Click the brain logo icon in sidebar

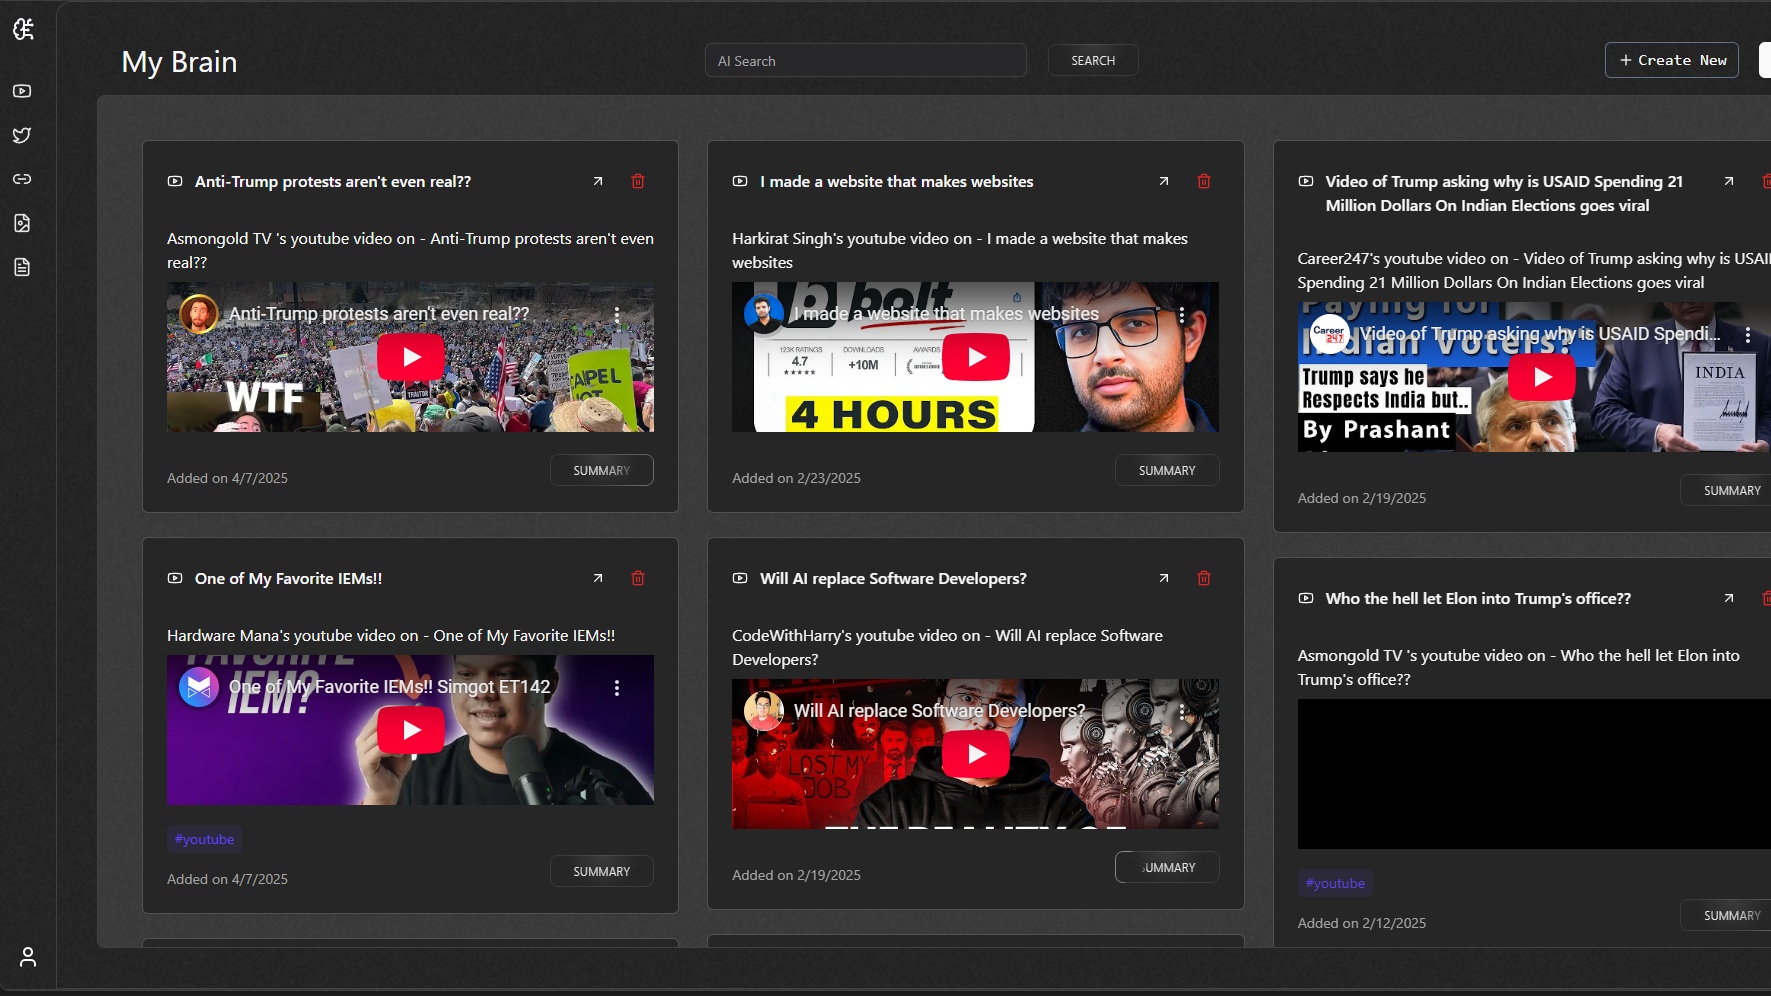pos(23,29)
